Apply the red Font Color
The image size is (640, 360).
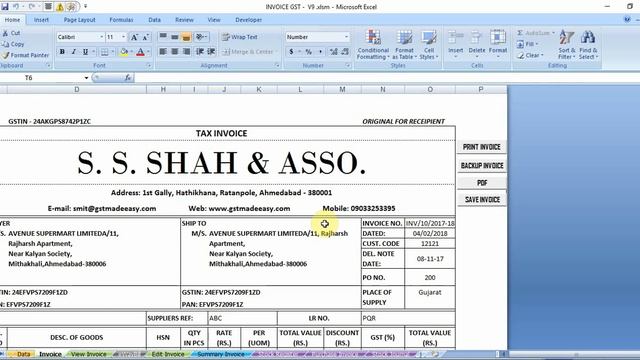(x=140, y=52)
